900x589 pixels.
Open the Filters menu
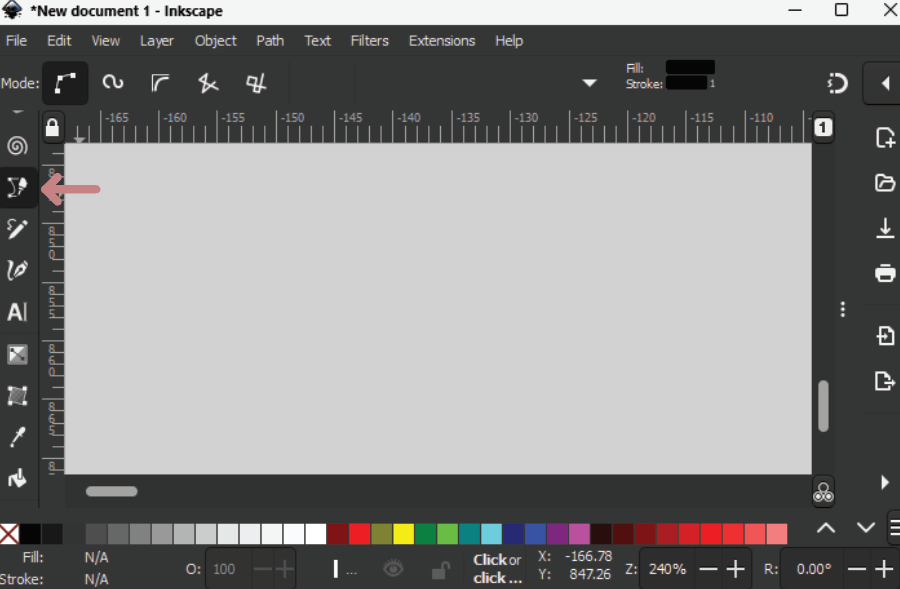pos(369,41)
